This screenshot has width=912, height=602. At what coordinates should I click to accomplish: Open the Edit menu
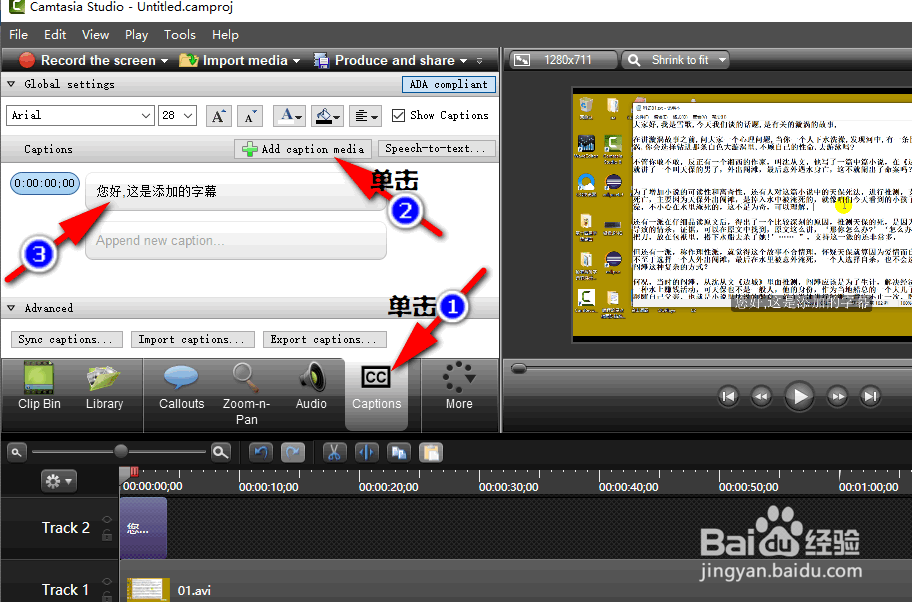[55, 34]
